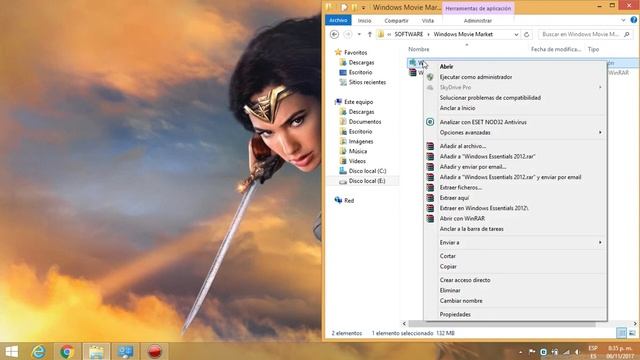Choose Copiar in the context menu
640x360 pixels.
(515, 267)
